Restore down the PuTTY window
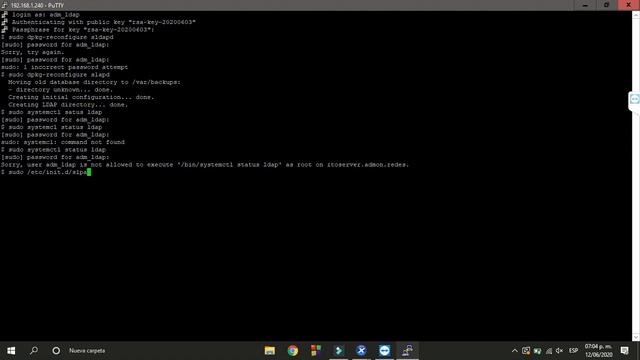640x360 pixels. (x=607, y=5)
